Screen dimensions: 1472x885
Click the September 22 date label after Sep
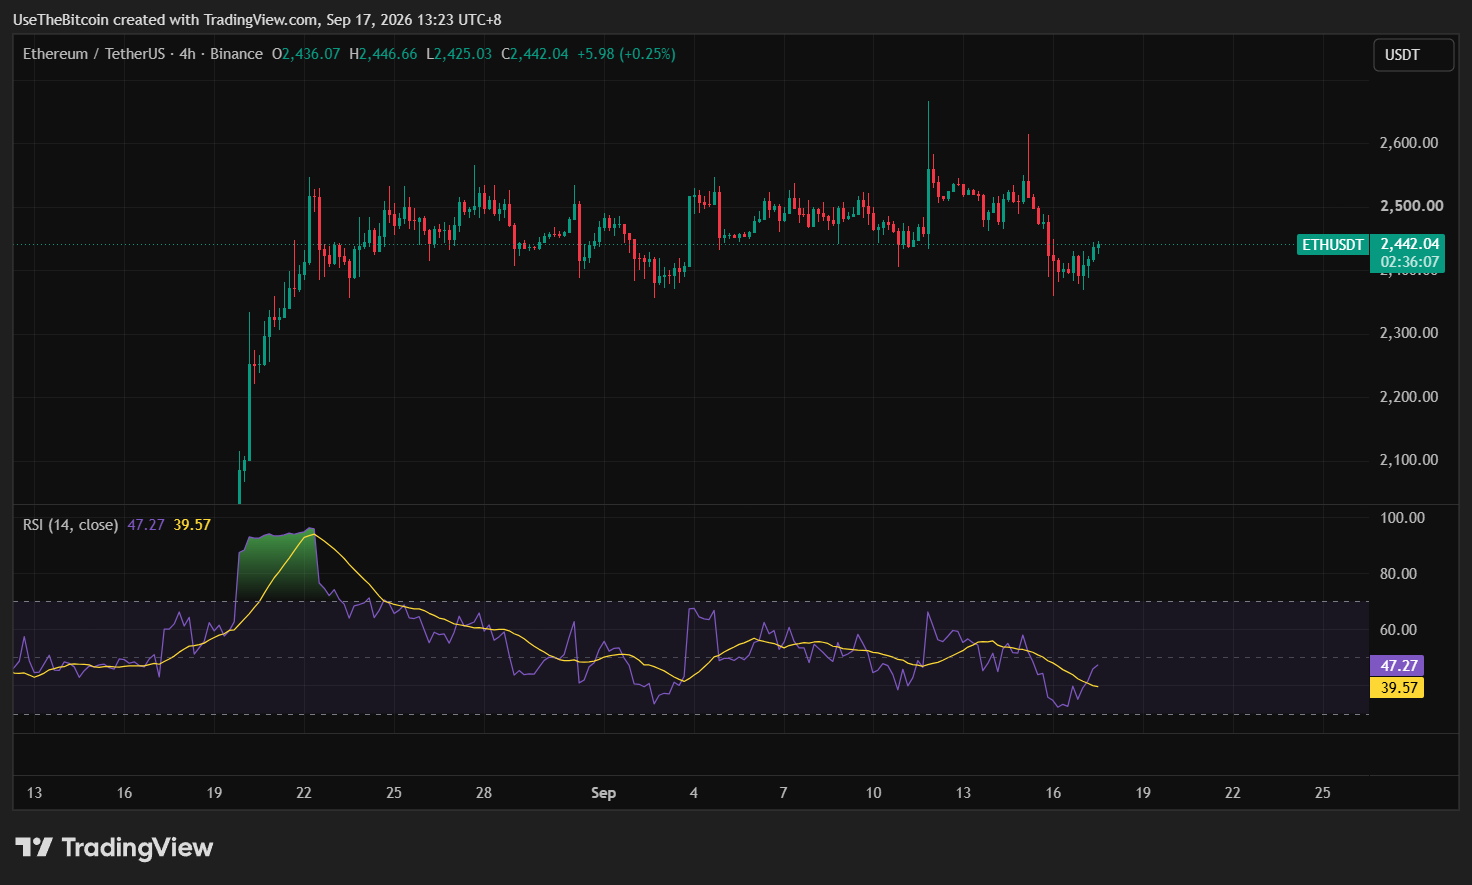[1233, 793]
